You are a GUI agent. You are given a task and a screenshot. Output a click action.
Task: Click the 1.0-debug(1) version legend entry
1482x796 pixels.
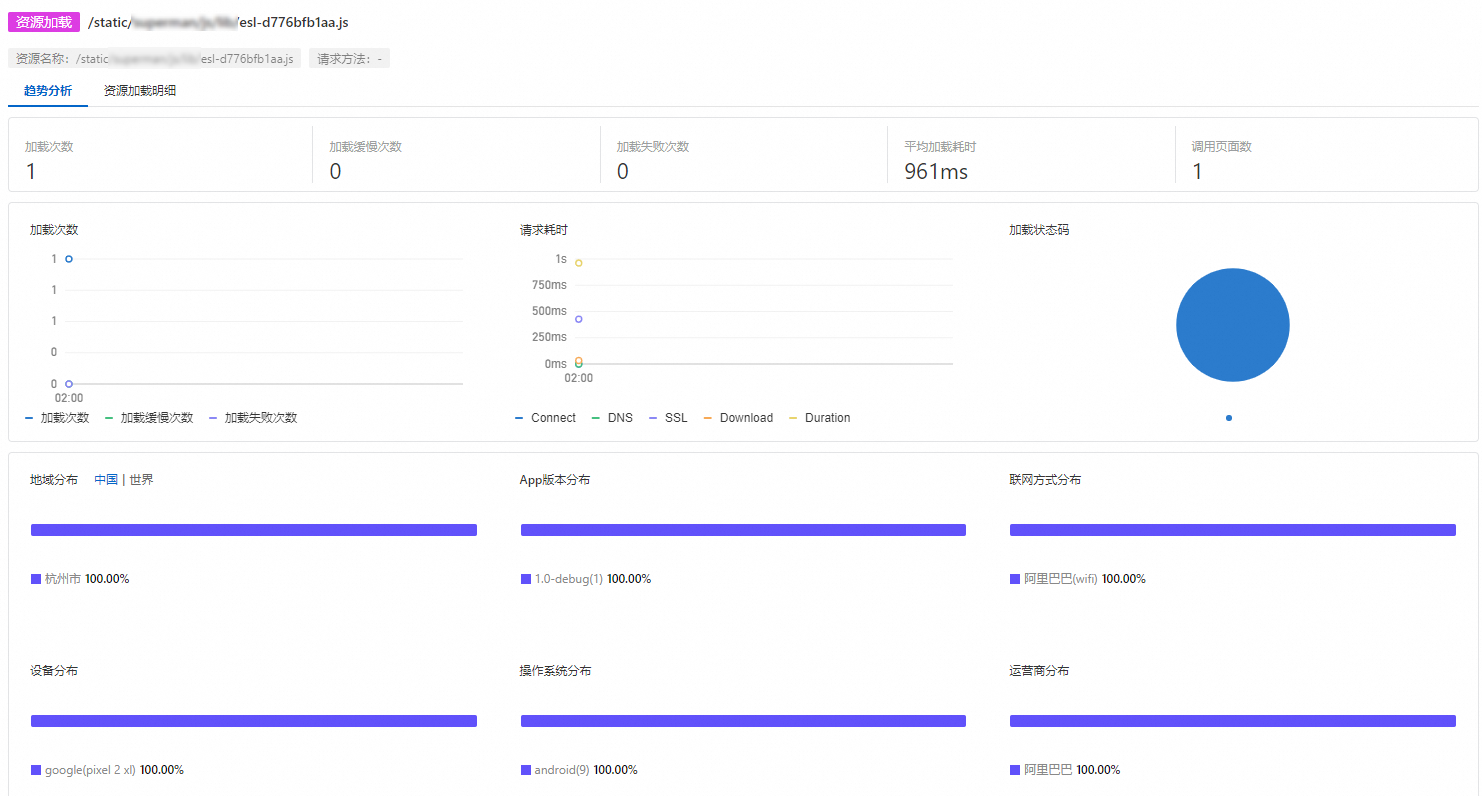tap(586, 579)
